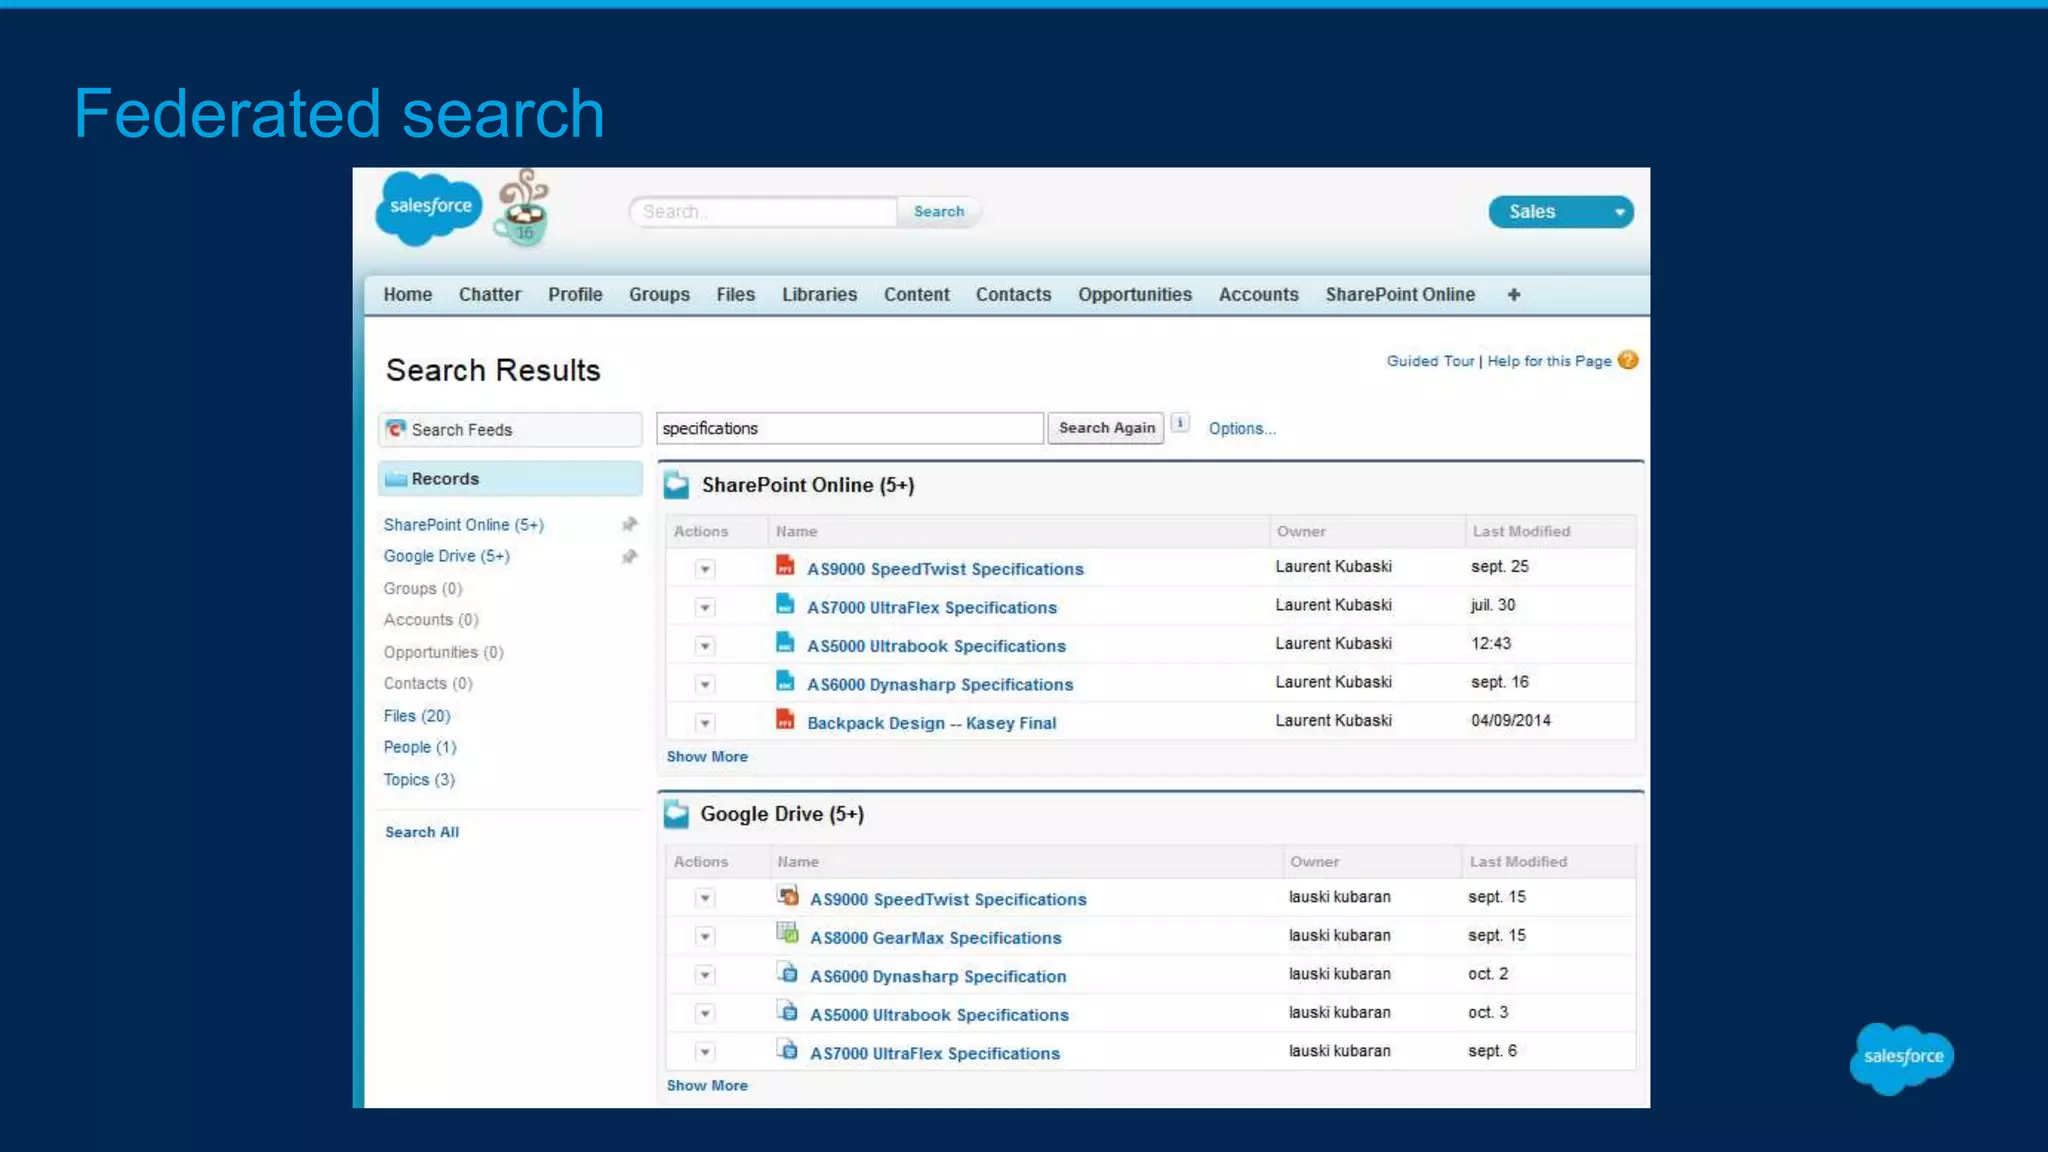Go to the Libraries tab
The image size is (2048, 1152).
click(x=819, y=295)
